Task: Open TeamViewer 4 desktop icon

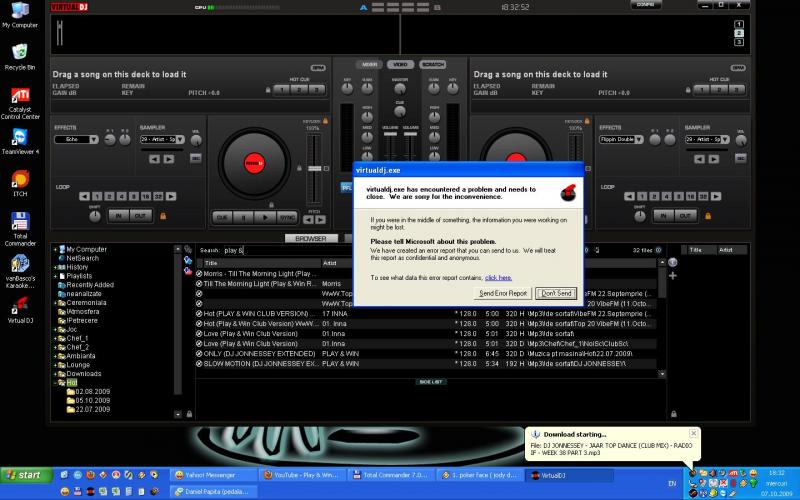Action: coord(20,141)
